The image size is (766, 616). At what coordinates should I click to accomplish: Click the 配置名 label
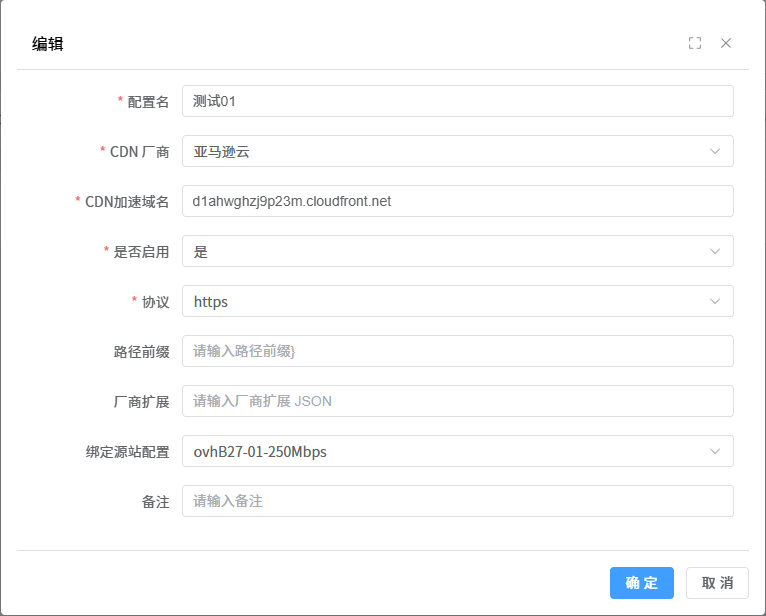[x=148, y=102]
